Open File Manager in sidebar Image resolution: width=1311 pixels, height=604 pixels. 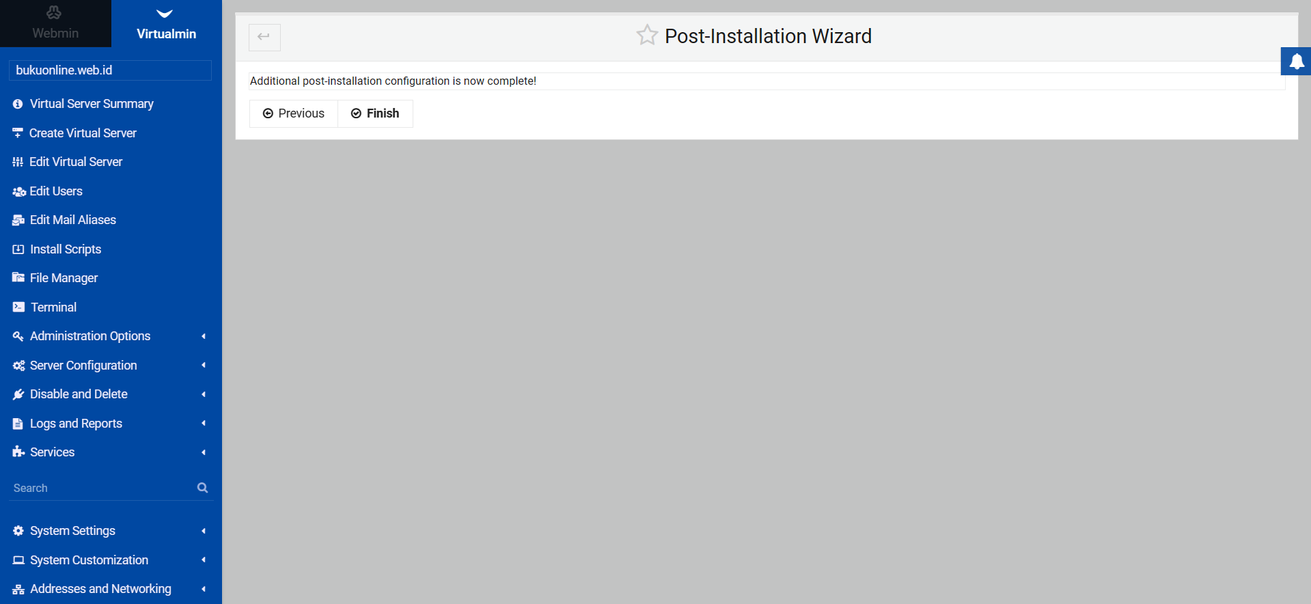click(63, 278)
